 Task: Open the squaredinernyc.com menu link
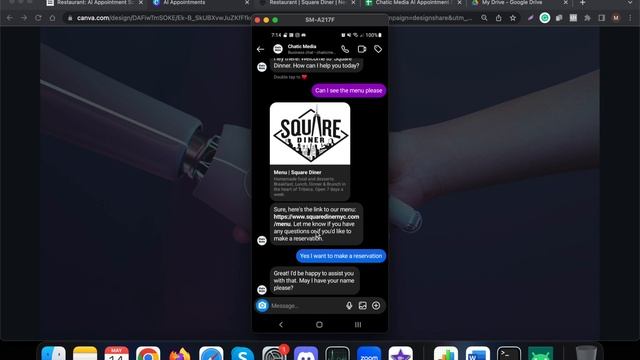click(x=316, y=220)
